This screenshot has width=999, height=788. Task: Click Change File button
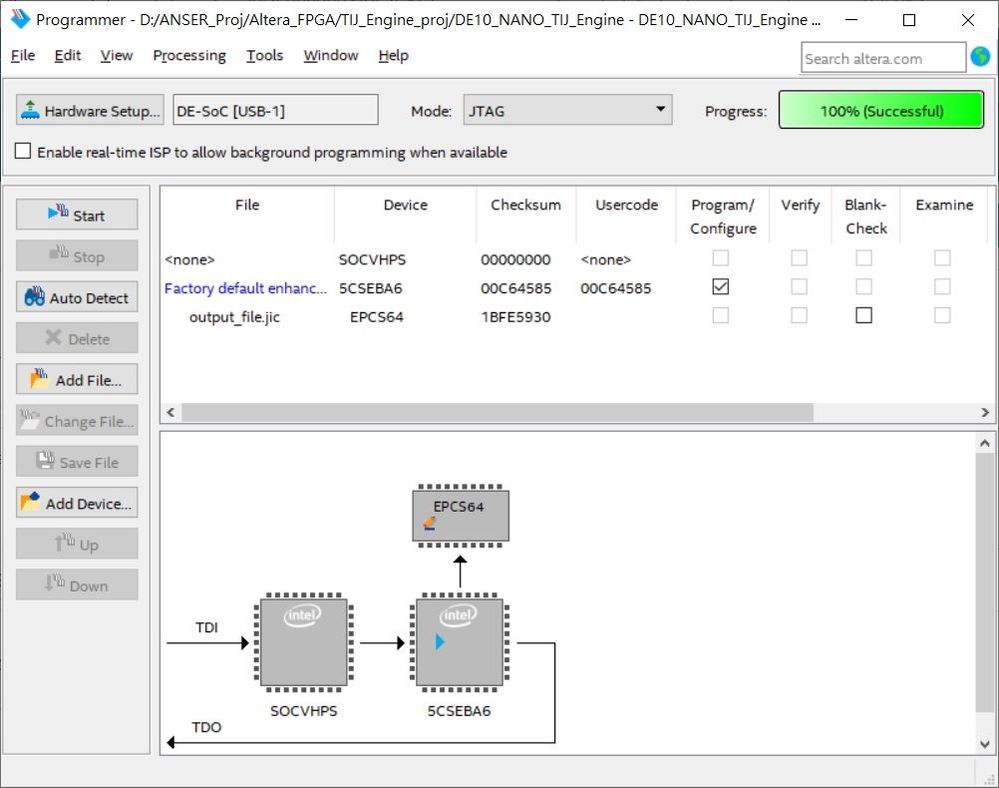[x=76, y=421]
